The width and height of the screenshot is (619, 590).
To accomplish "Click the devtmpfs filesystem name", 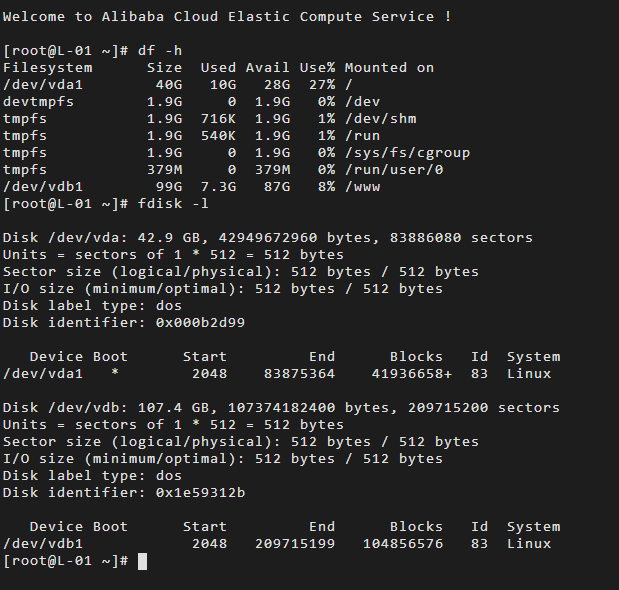I will pyautogui.click(x=38, y=101).
